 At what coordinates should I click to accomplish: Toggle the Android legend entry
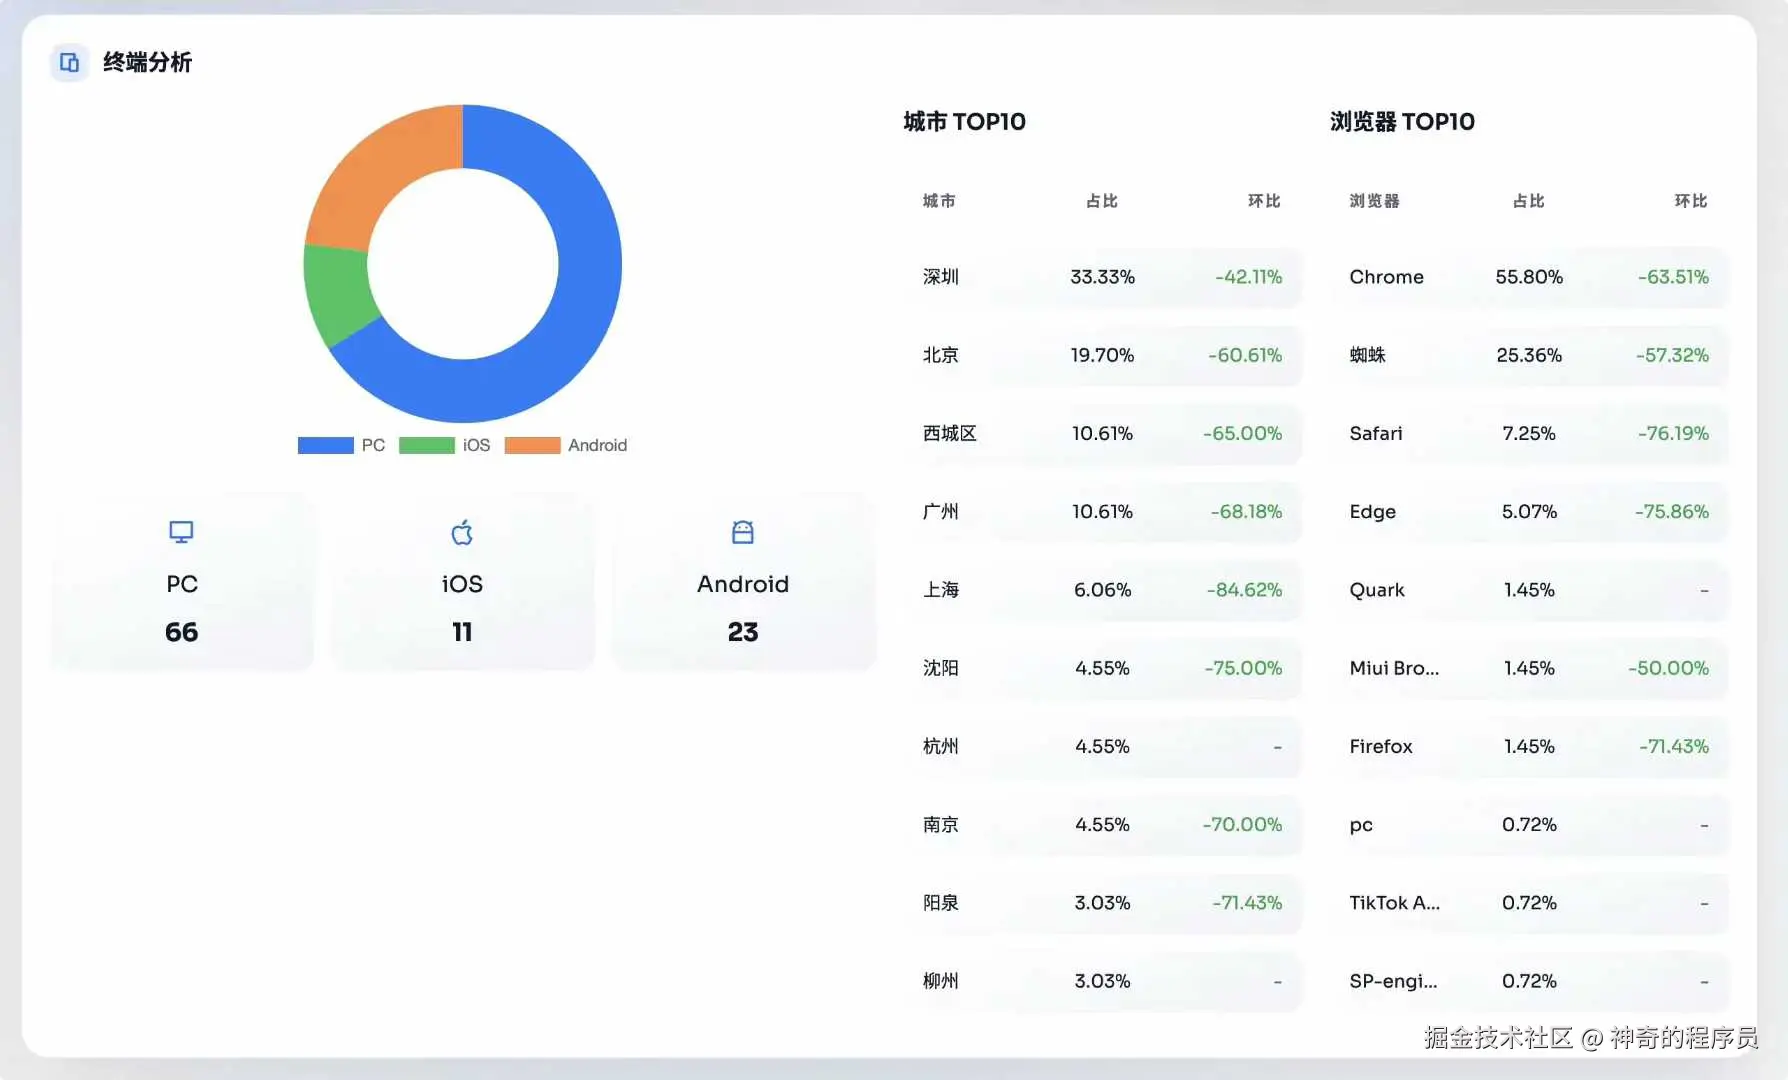(x=565, y=445)
